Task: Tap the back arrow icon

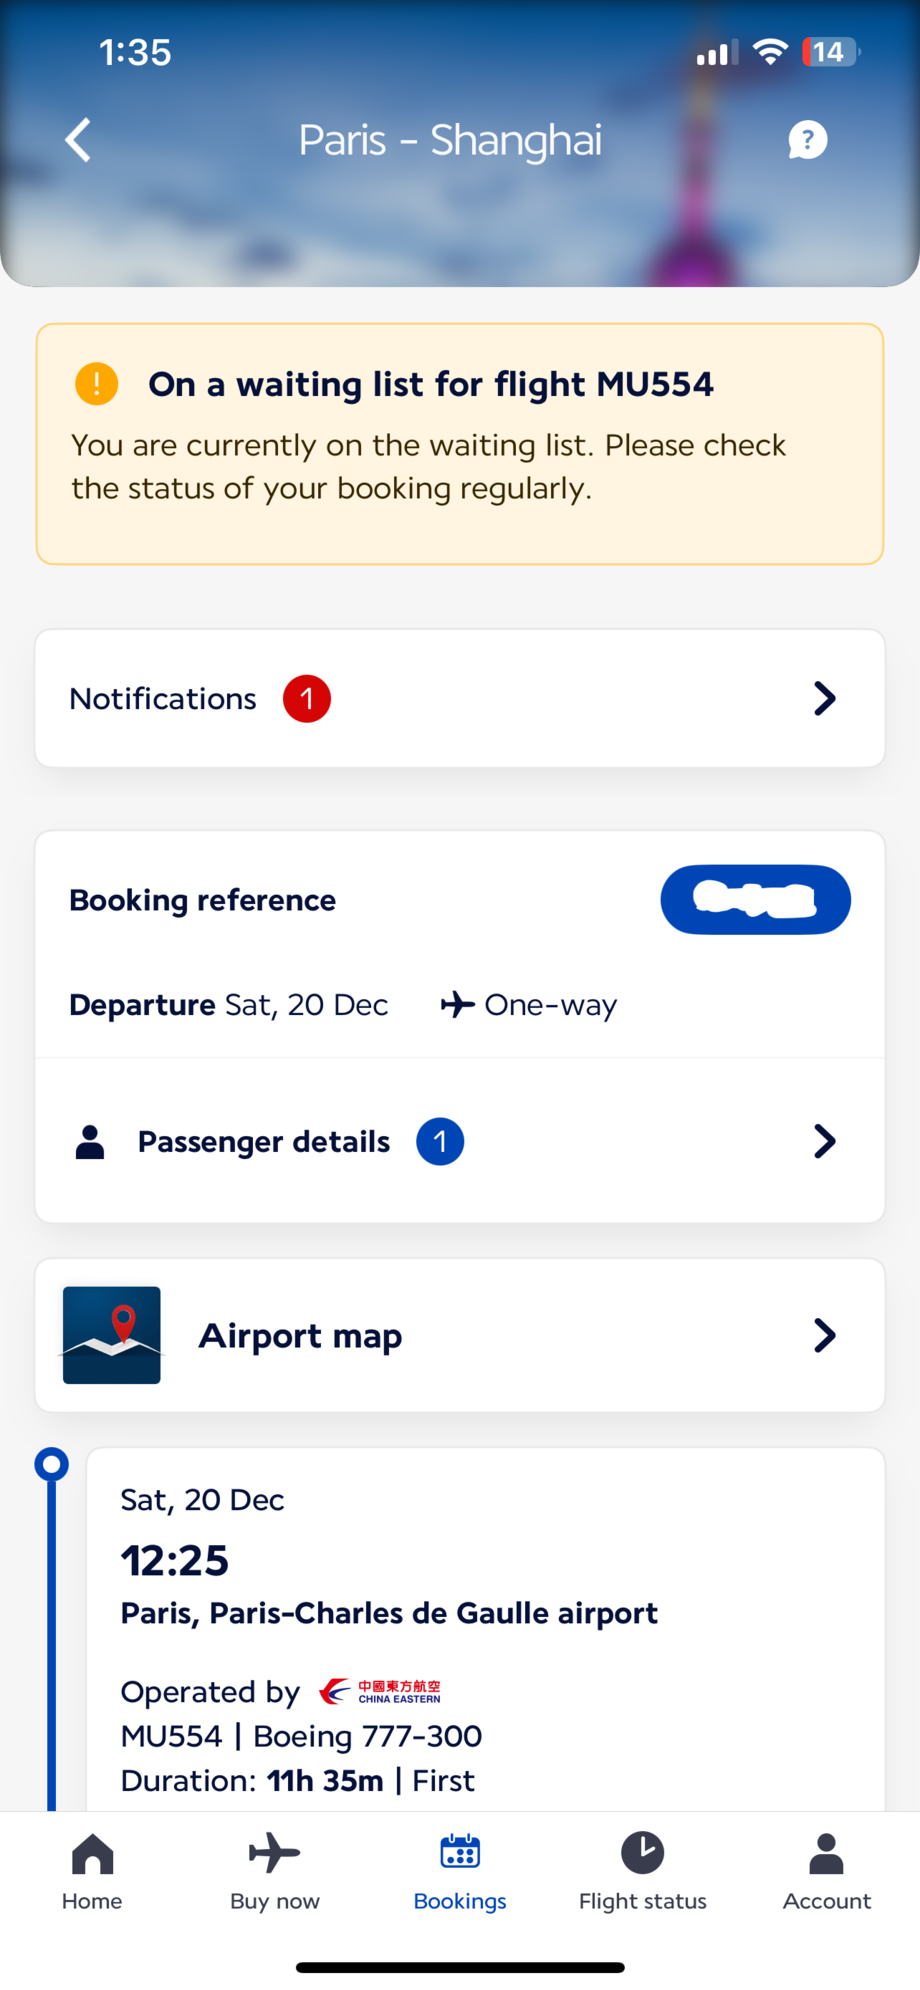Action: tap(78, 140)
